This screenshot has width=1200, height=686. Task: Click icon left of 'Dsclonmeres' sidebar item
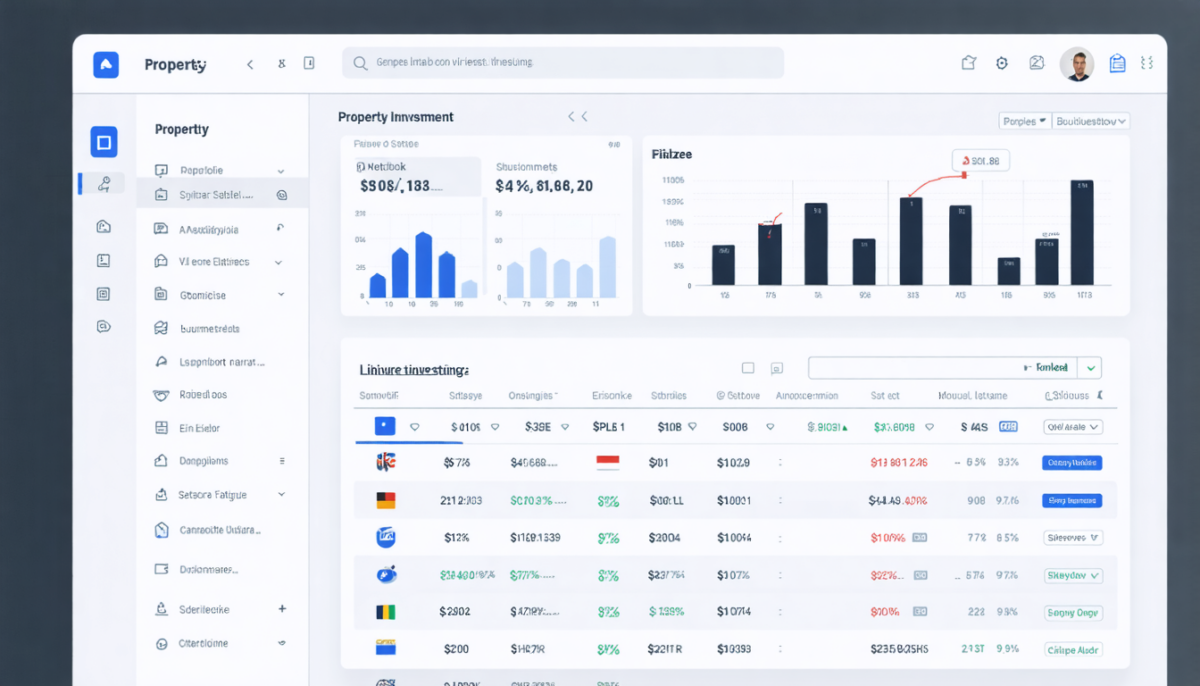(161, 569)
